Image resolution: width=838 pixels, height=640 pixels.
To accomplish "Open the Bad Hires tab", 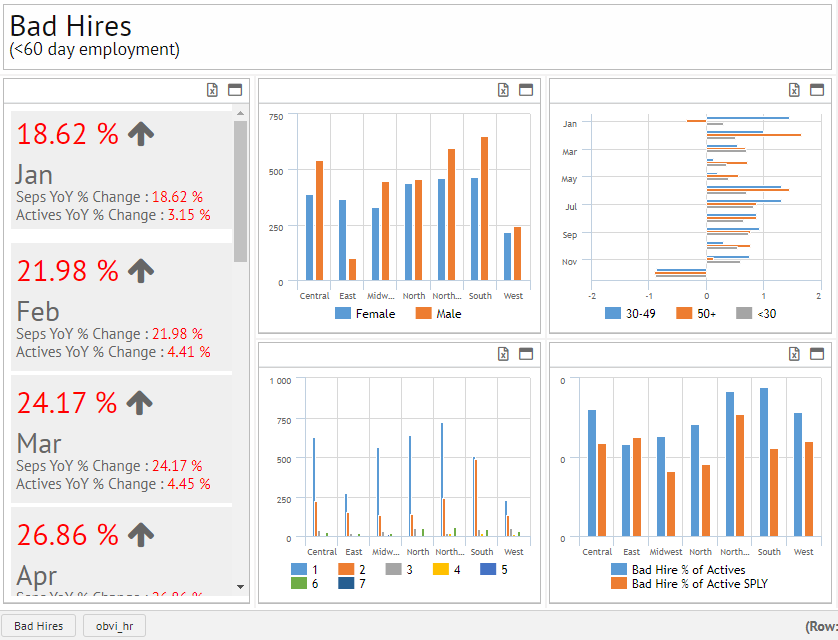I will pos(39,626).
